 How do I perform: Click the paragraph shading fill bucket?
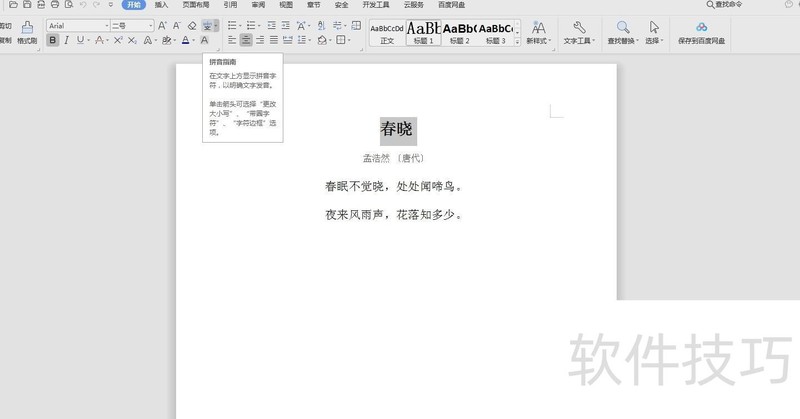click(x=322, y=40)
